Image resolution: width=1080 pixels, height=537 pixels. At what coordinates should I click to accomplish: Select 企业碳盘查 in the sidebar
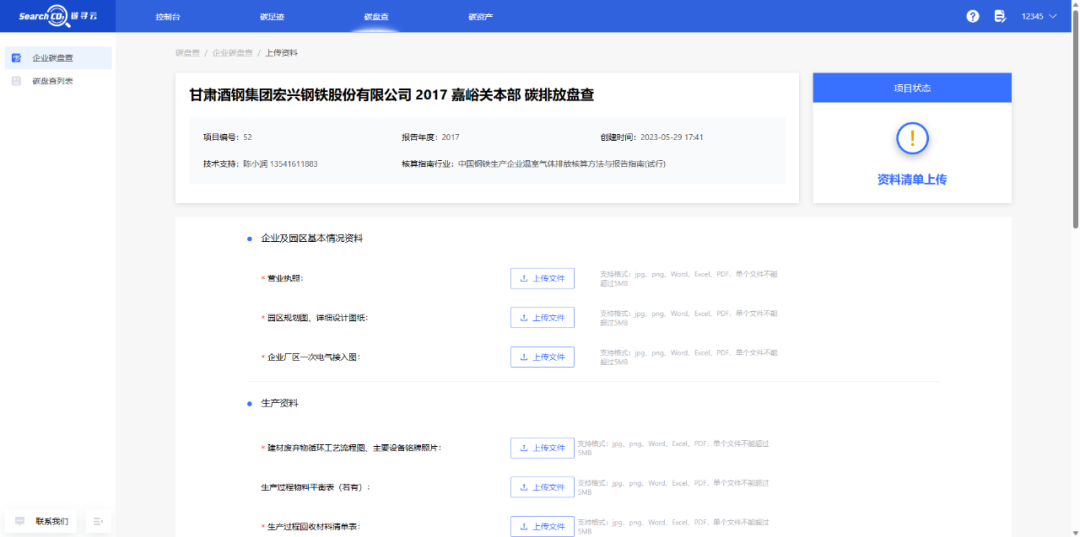click(x=58, y=58)
